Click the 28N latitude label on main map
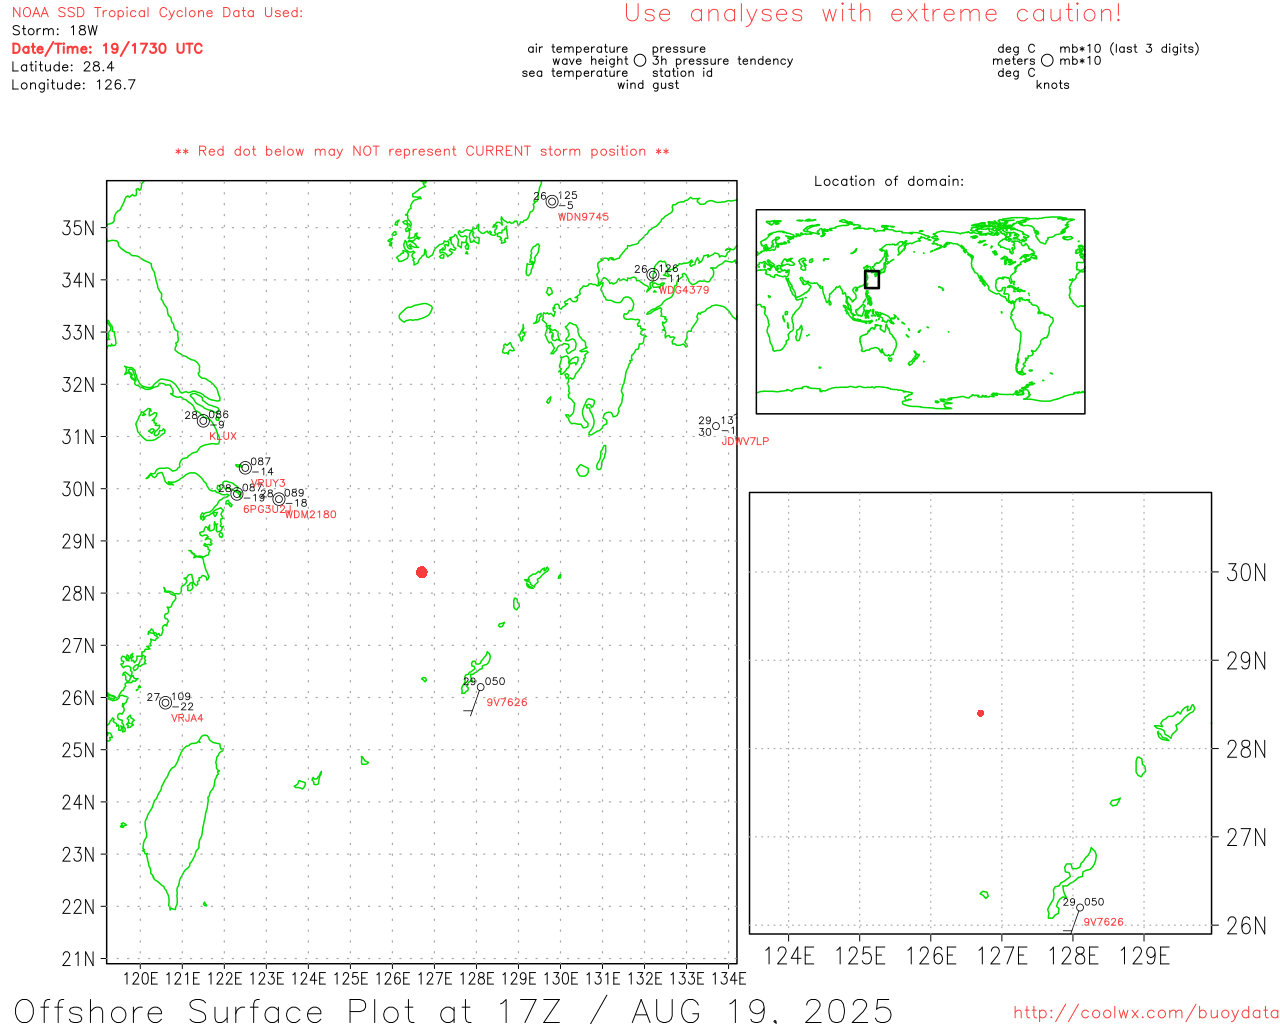The height and width of the screenshot is (1024, 1280). [79, 593]
